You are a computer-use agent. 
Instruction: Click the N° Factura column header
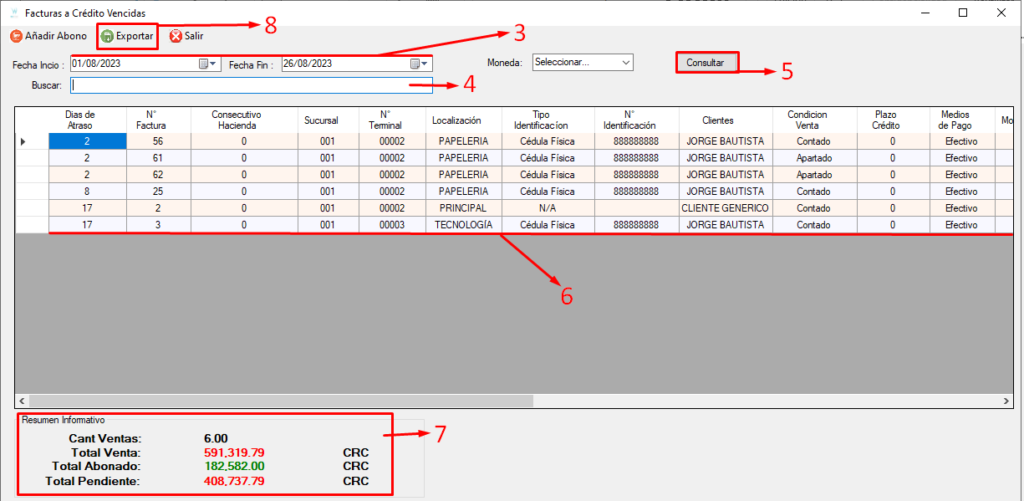158,120
